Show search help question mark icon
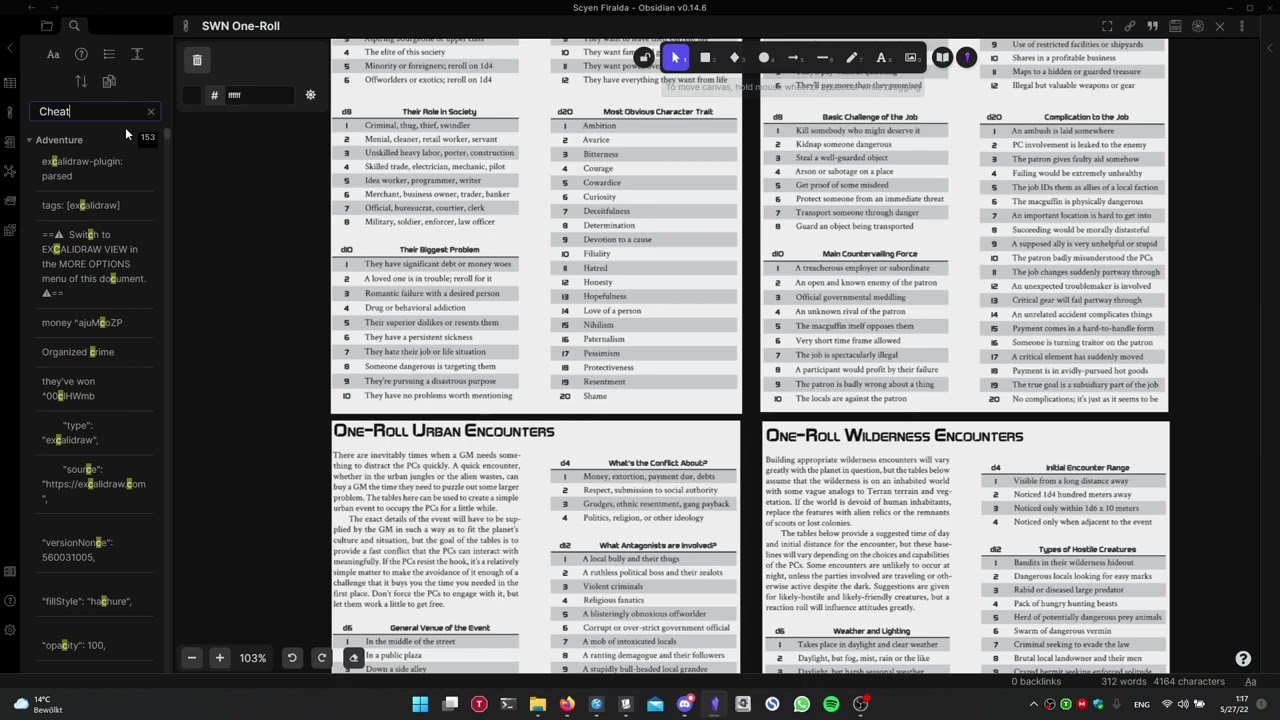 coord(81,54)
